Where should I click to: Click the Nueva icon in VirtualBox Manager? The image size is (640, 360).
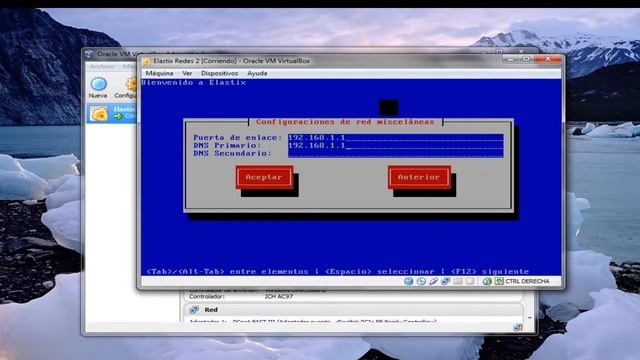(98, 84)
